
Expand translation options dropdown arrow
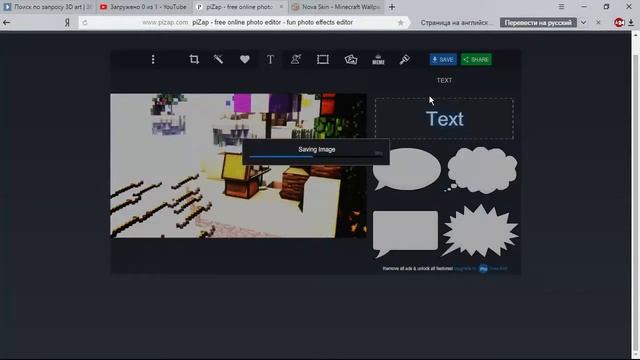pyautogui.click(x=584, y=23)
